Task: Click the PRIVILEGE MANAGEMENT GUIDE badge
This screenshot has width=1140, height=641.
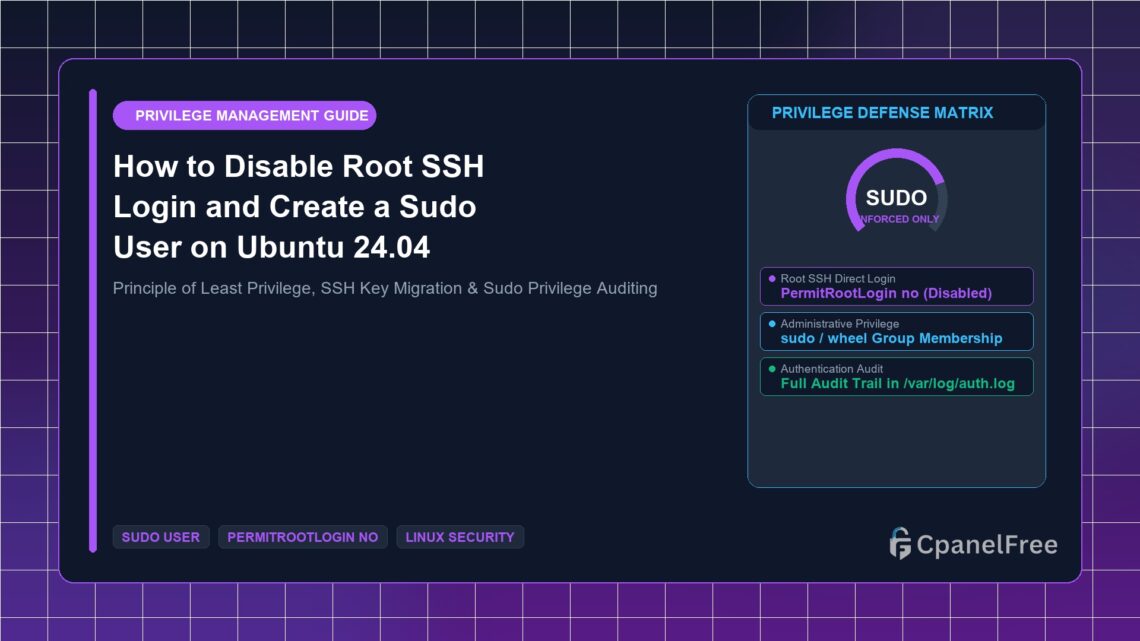Action: (x=244, y=116)
